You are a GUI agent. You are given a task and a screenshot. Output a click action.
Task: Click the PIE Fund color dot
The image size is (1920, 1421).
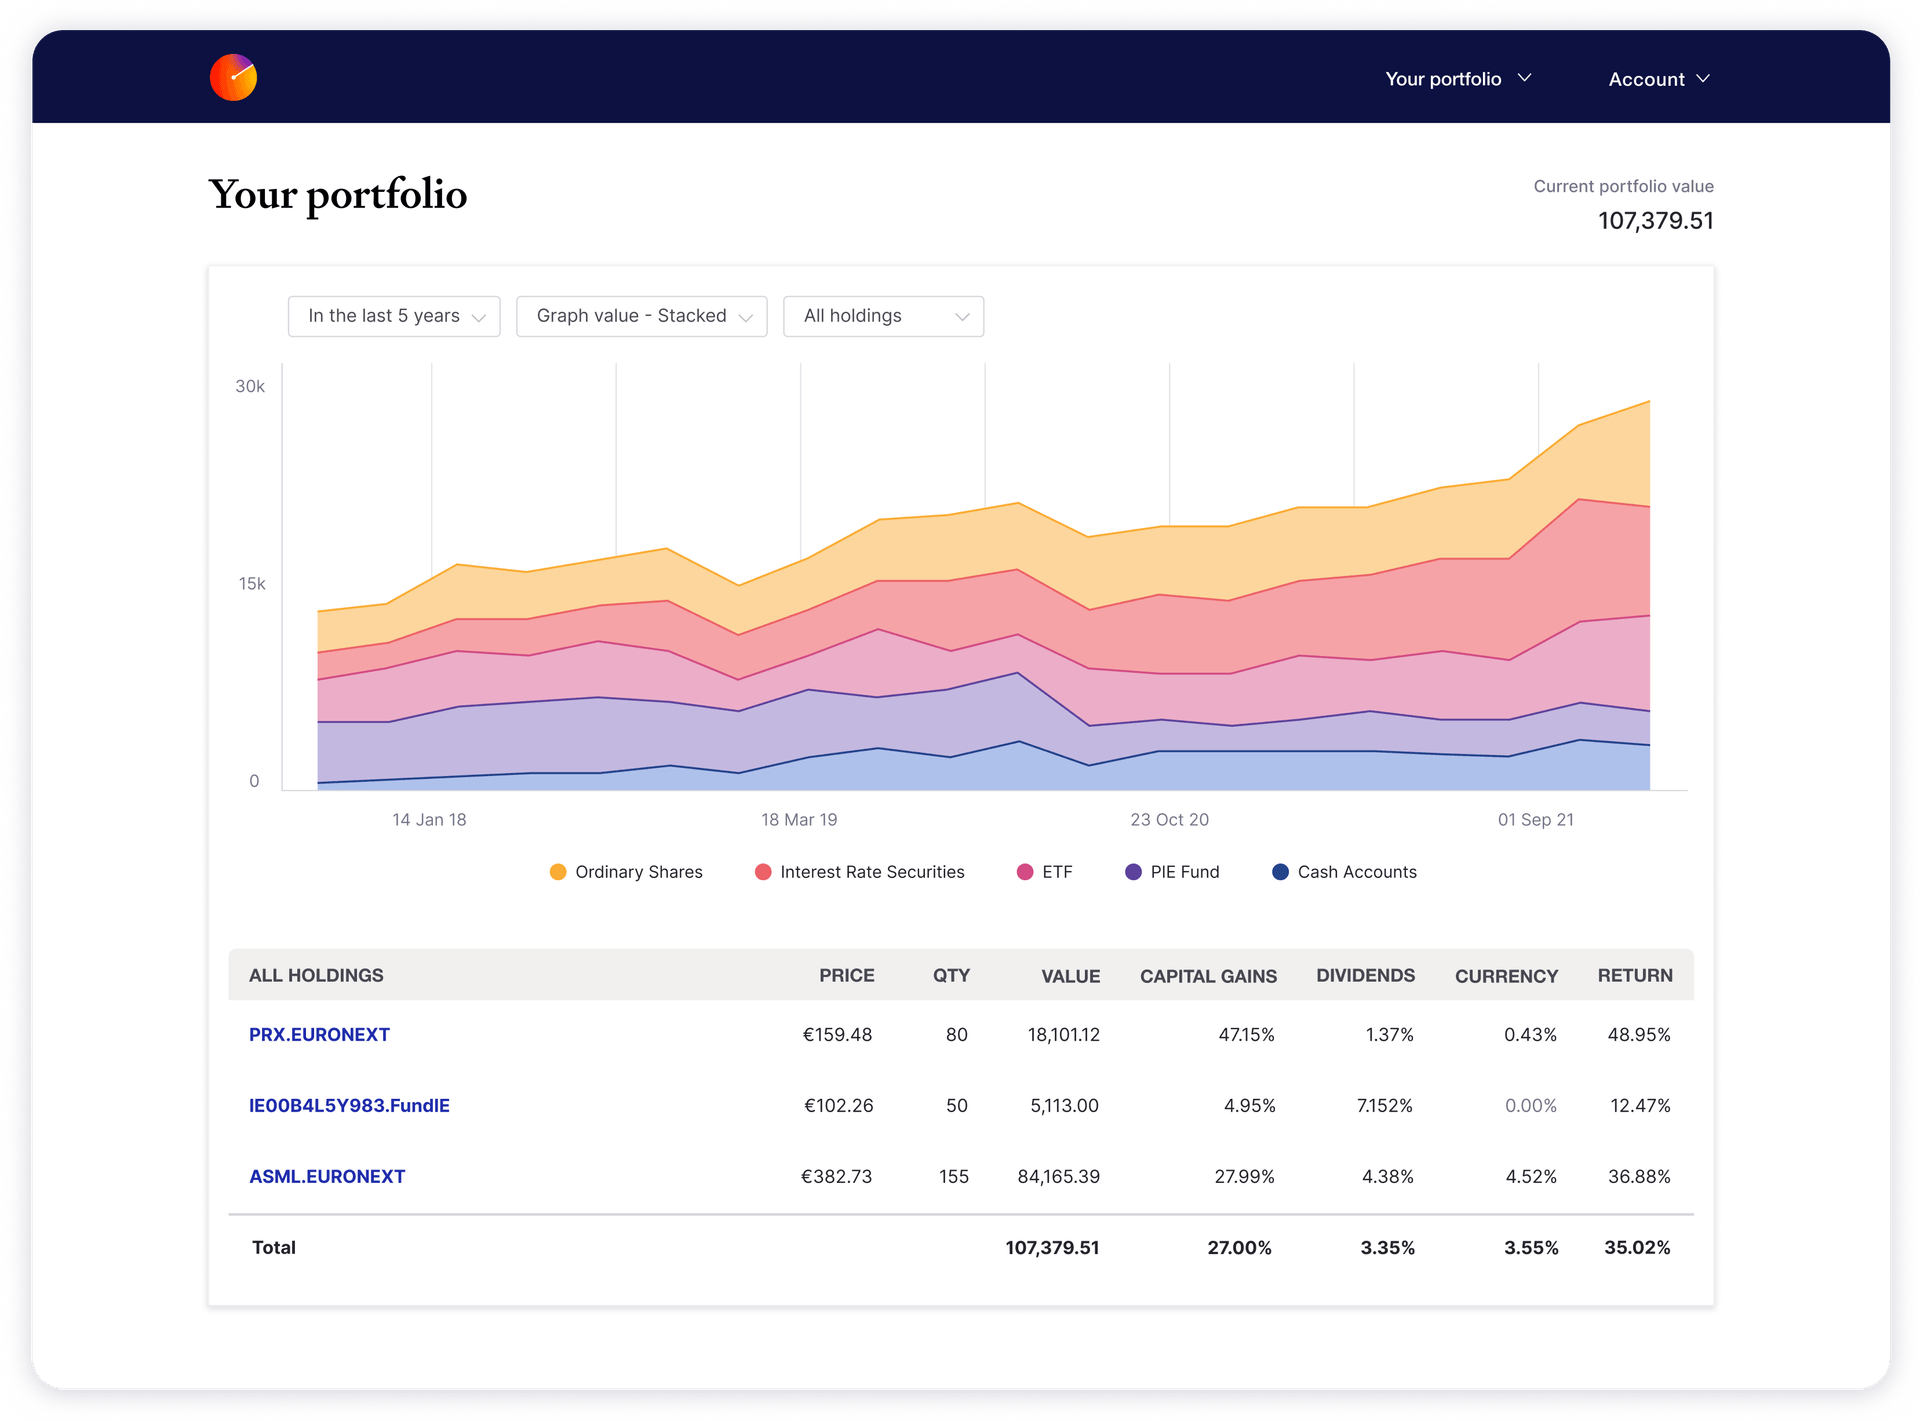coord(1133,871)
